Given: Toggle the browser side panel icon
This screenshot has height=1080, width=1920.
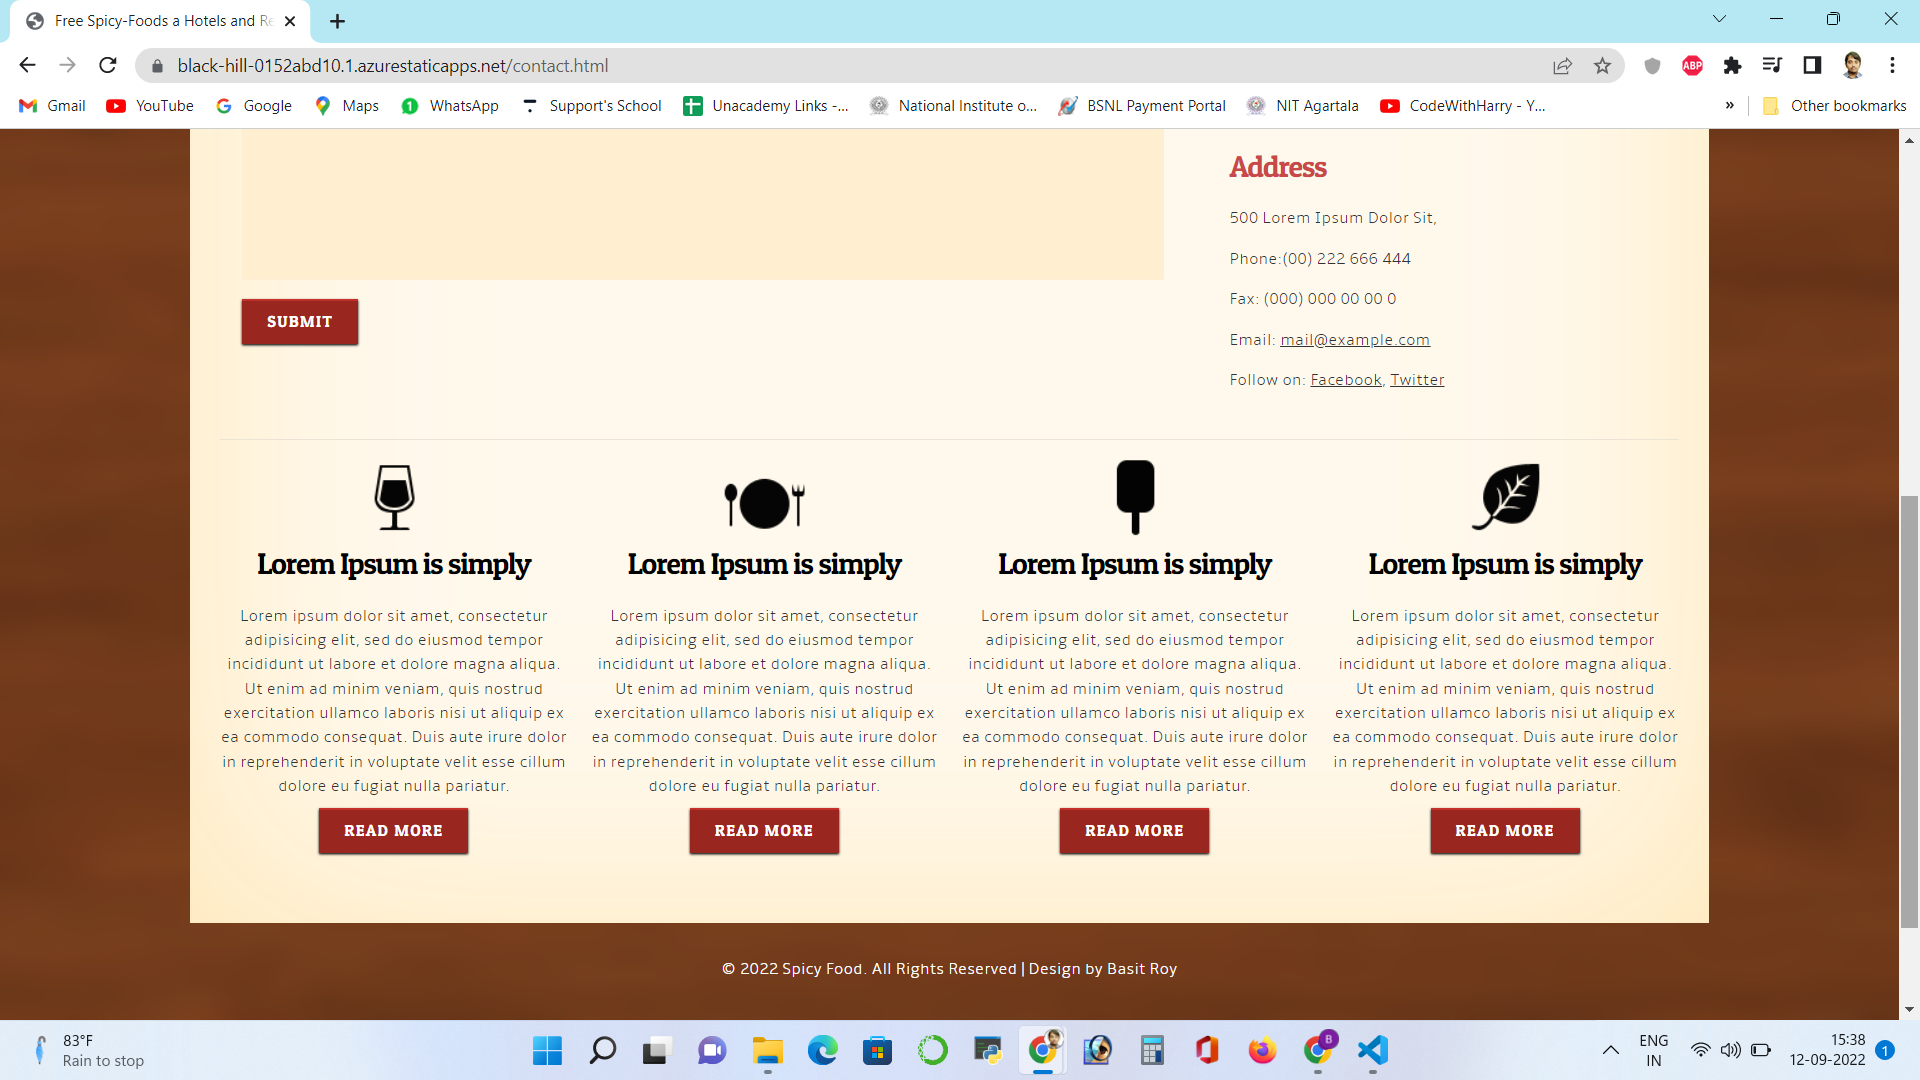Looking at the screenshot, I should [1812, 66].
